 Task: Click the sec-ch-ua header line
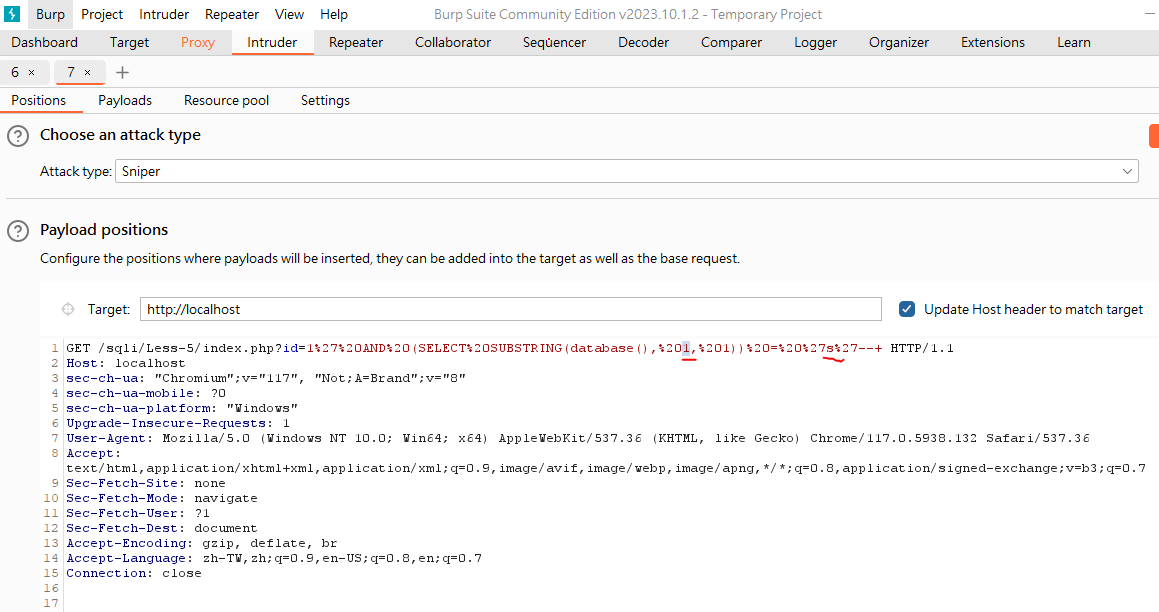[x=266, y=378]
